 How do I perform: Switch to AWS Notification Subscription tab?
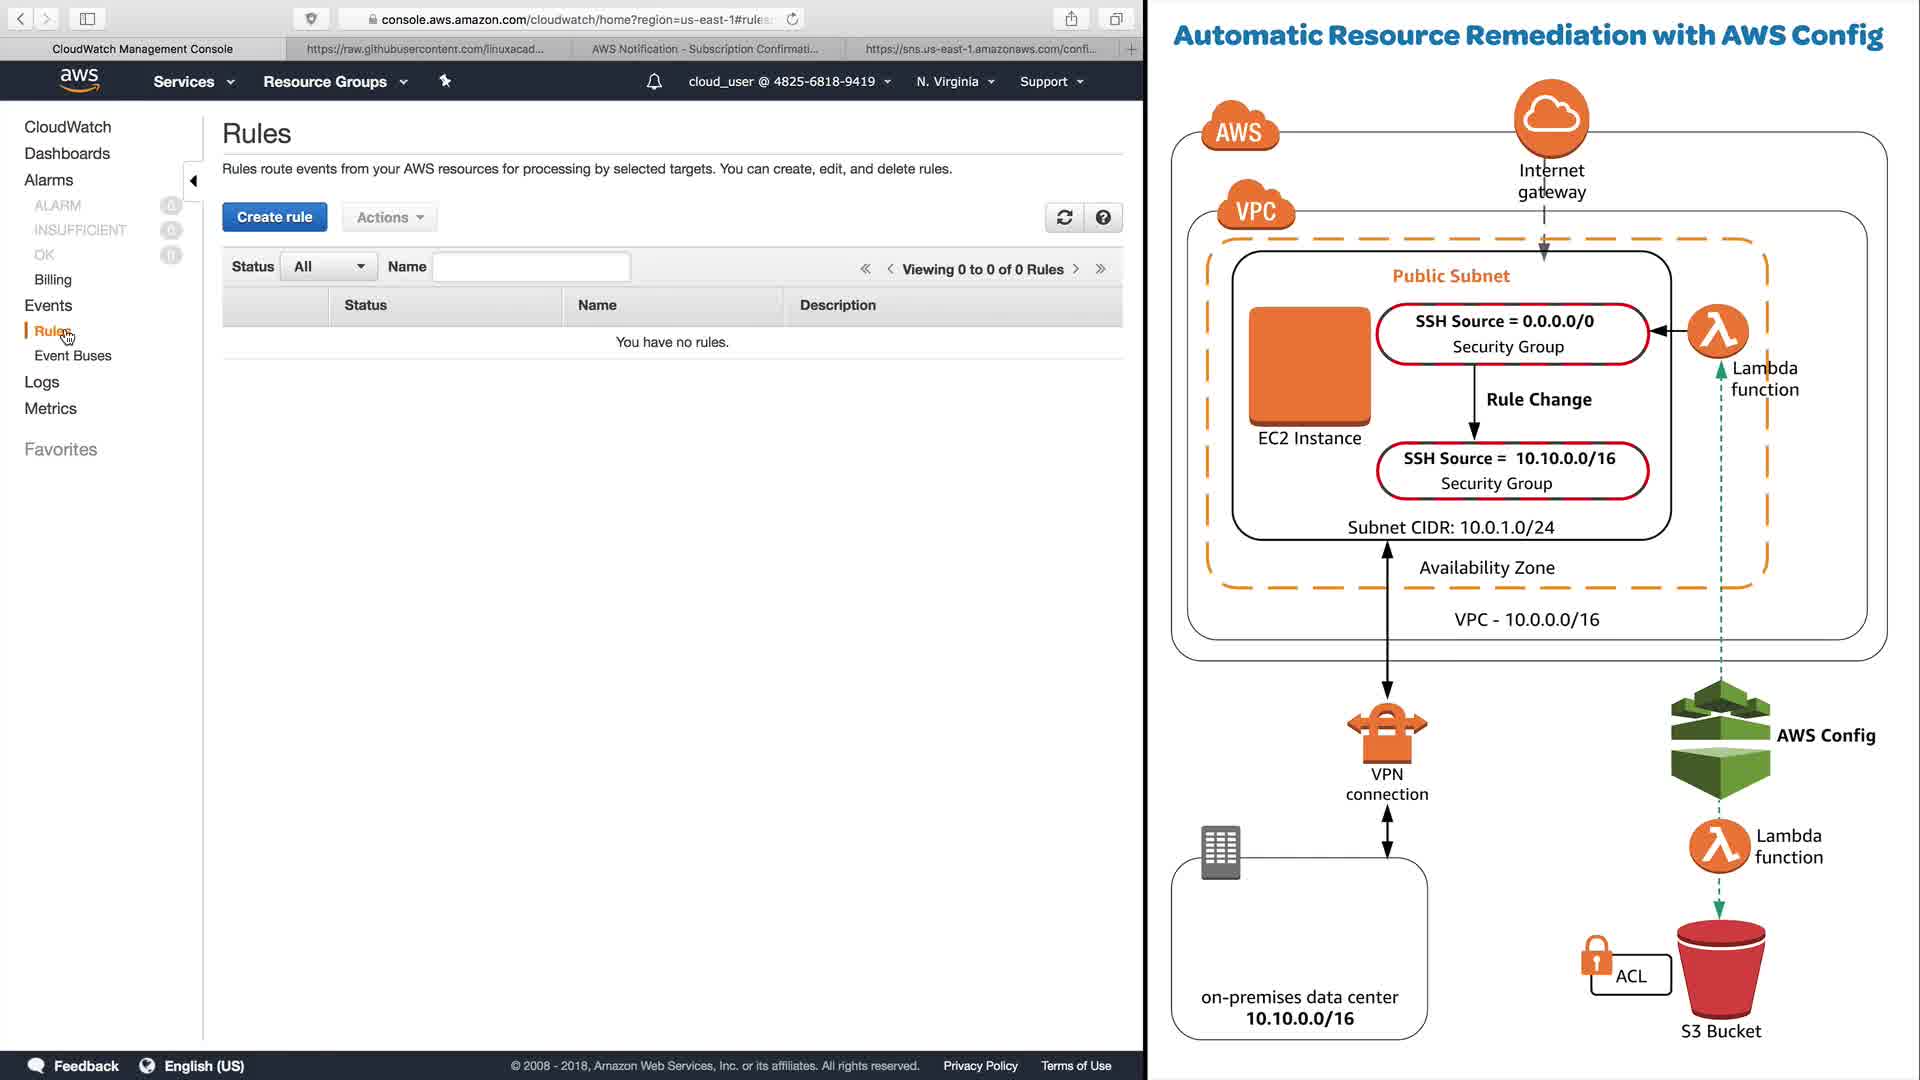705,49
